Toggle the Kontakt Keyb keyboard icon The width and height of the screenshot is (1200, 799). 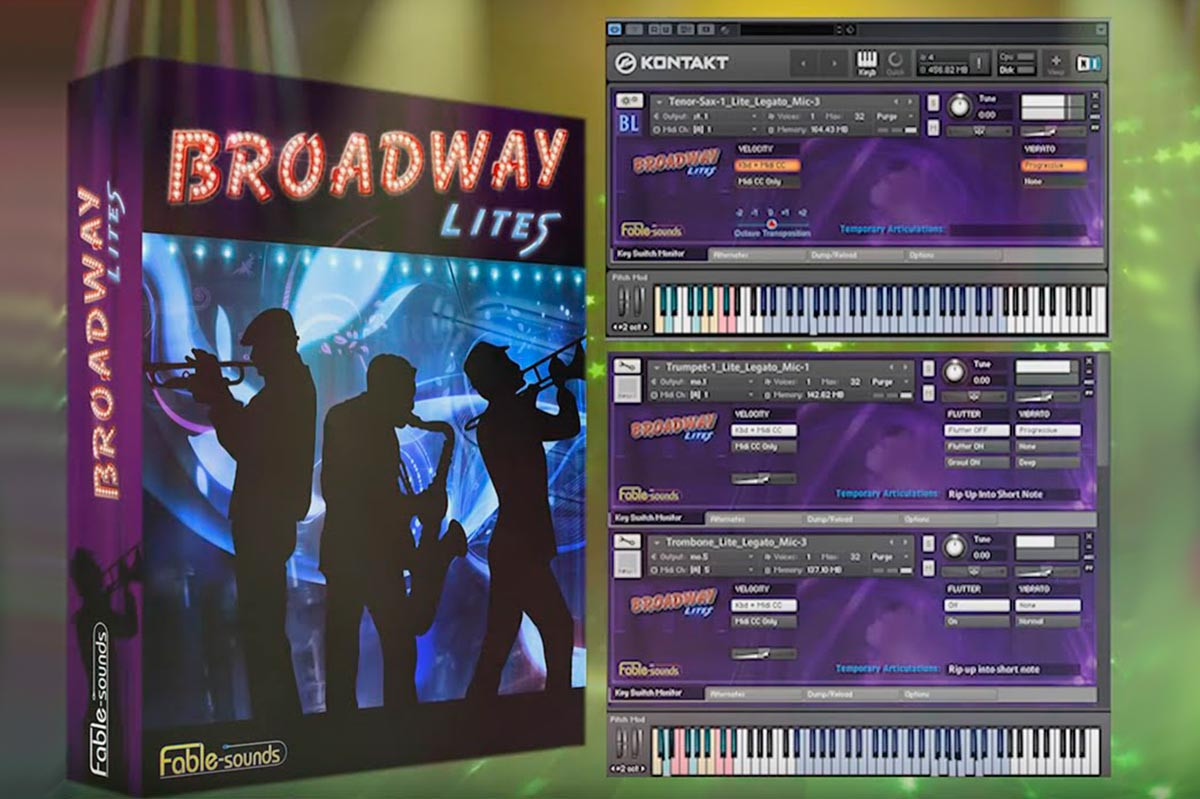point(864,62)
